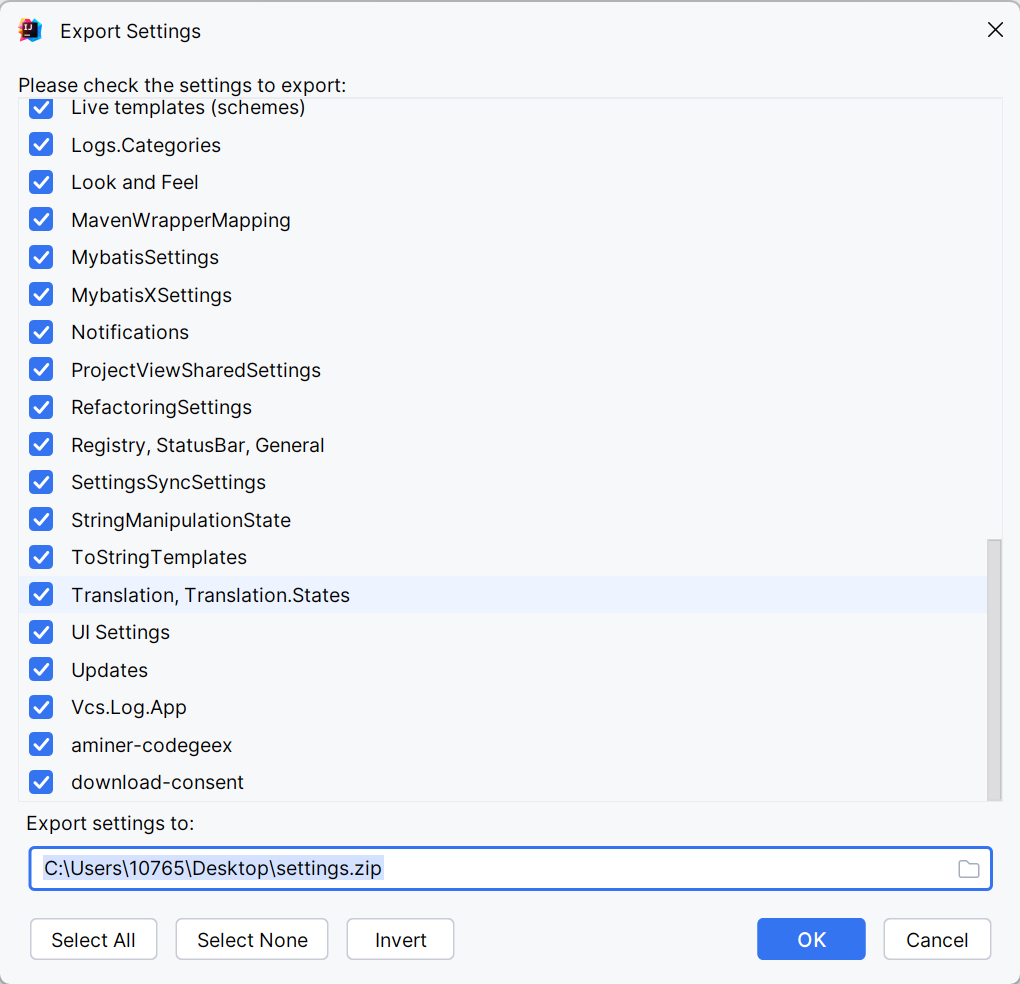Click the Select All button
This screenshot has height=984, width=1020.
[x=94, y=940]
